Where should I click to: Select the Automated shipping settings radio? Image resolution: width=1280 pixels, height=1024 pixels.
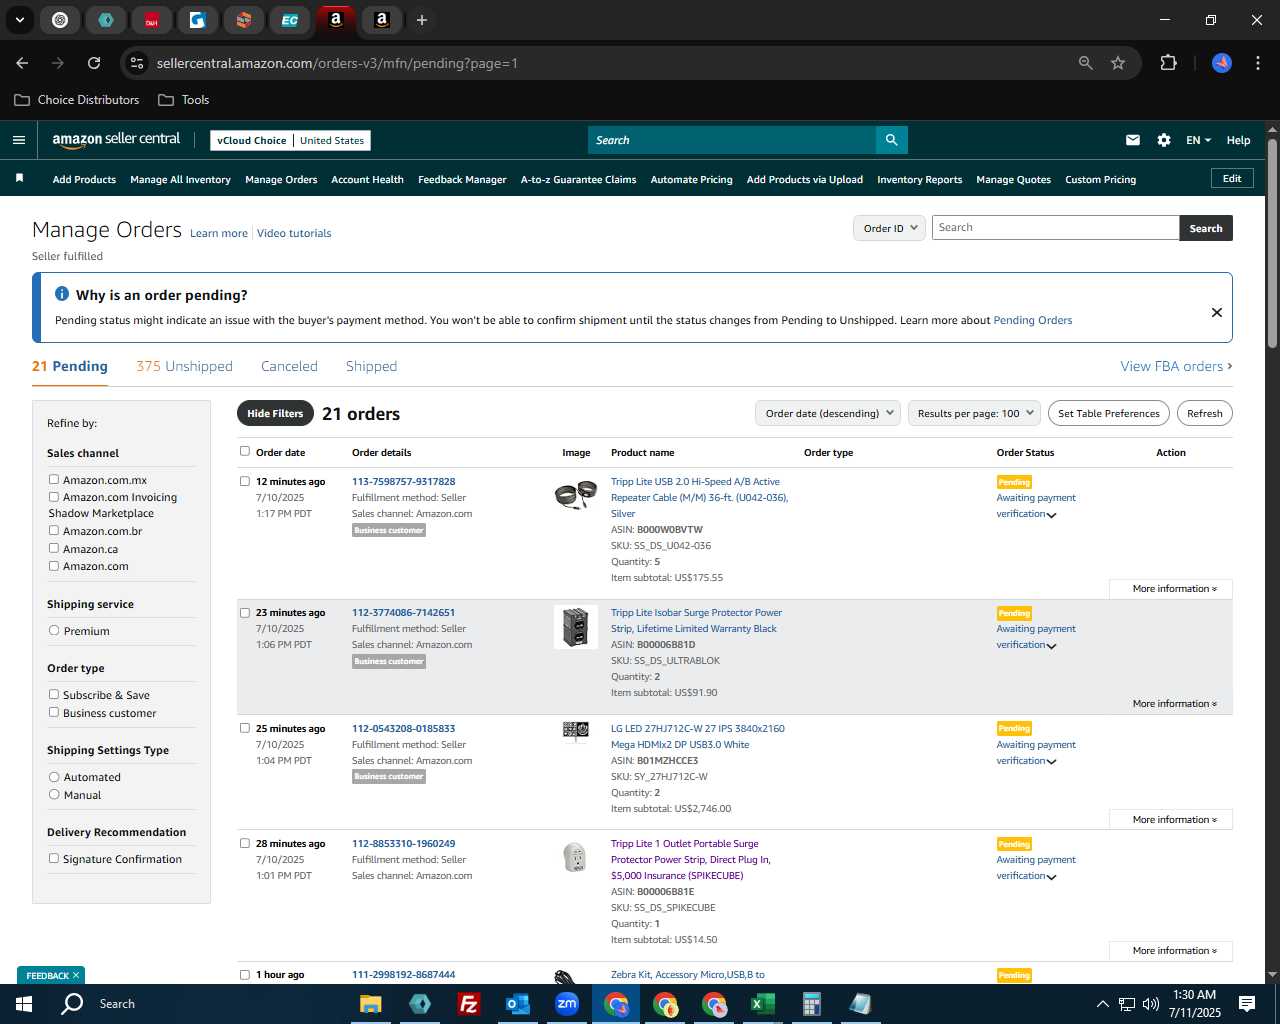pos(54,776)
